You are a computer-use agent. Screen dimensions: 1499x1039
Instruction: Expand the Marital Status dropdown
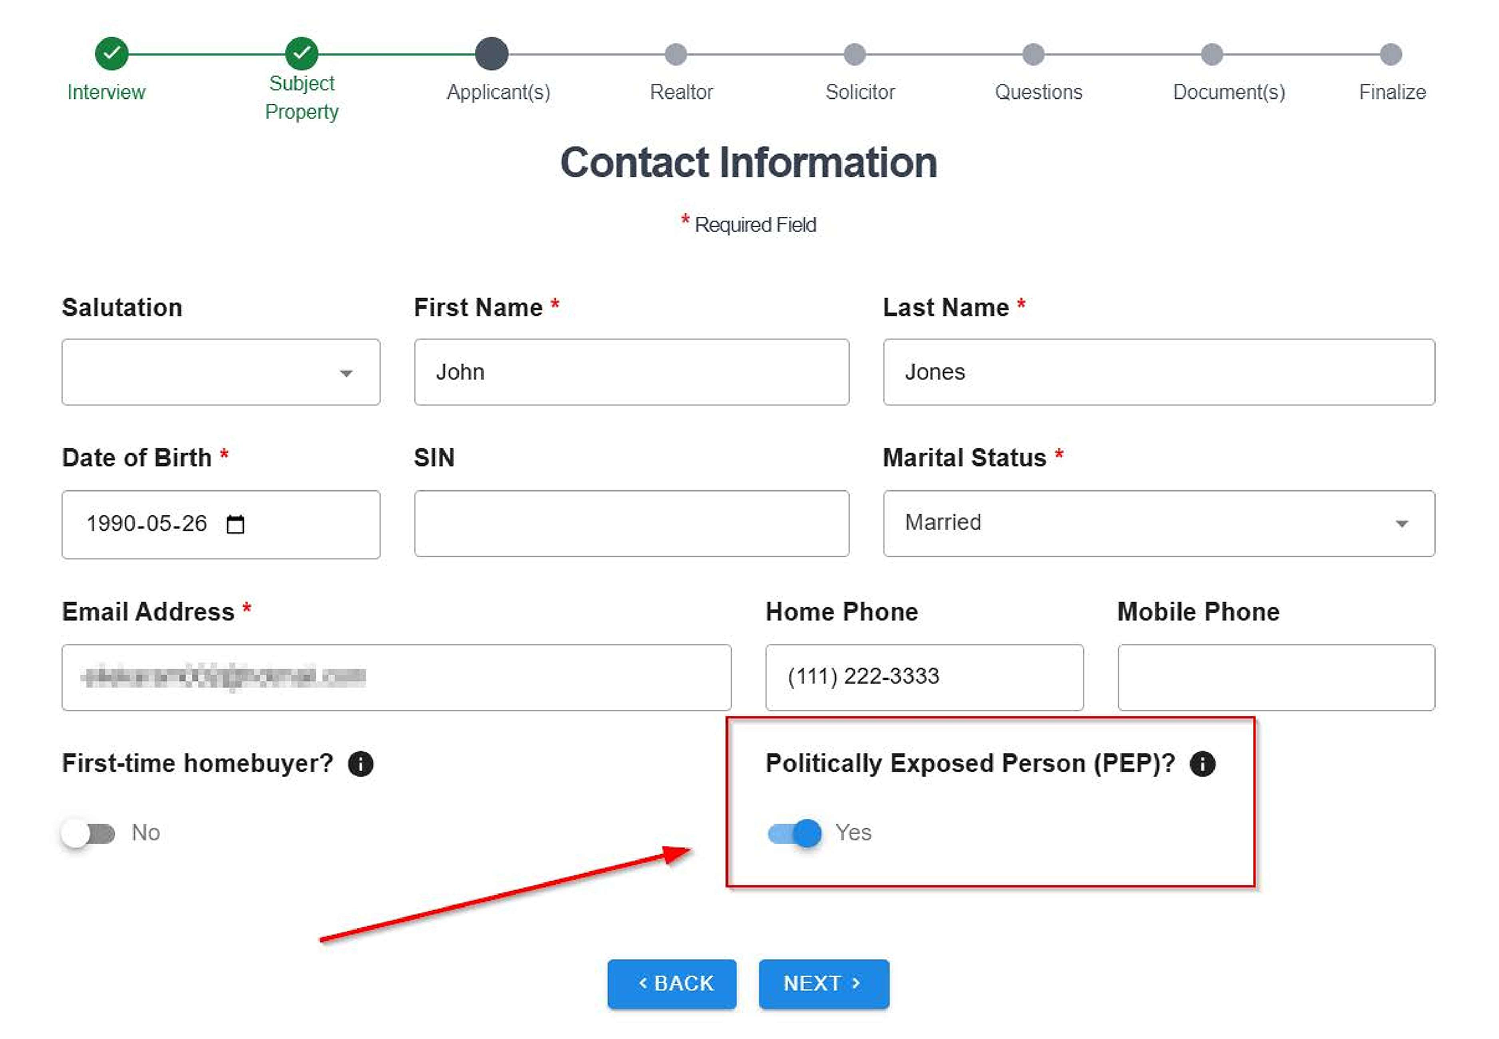click(x=1158, y=523)
